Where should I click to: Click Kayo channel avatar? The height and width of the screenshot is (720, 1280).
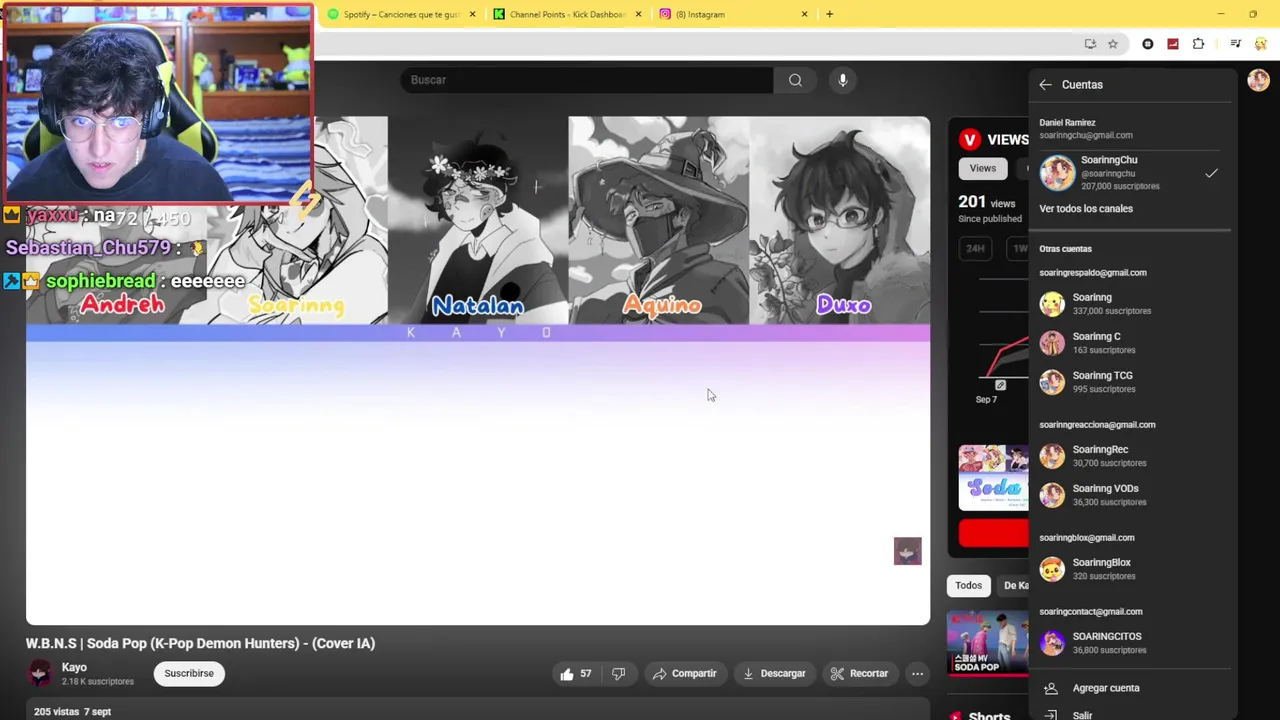pos(39,674)
